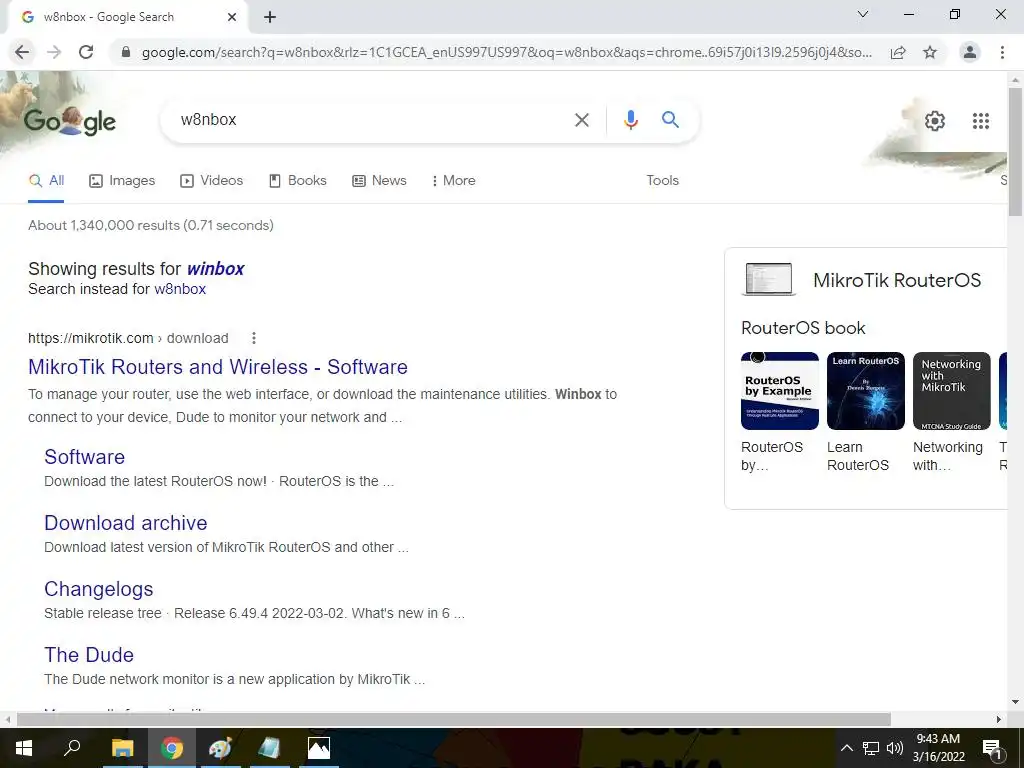Open the search Tools options
The width and height of the screenshot is (1024, 768).
pos(662,181)
